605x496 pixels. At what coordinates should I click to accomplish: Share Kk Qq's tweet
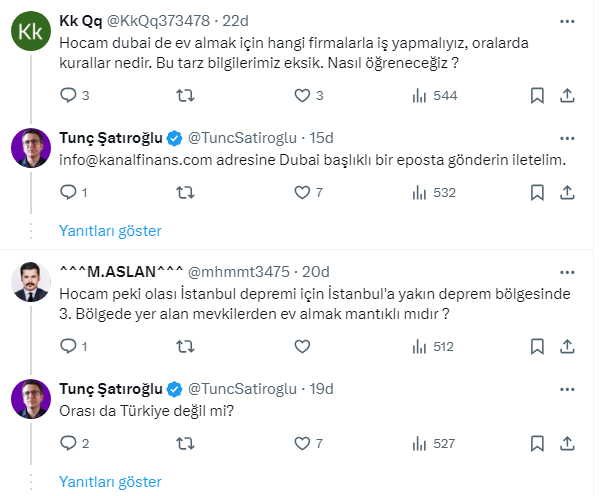click(x=567, y=96)
